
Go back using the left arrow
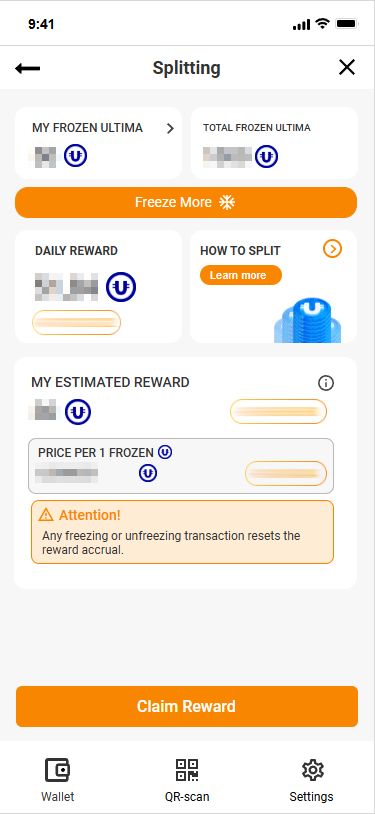[x=28, y=68]
